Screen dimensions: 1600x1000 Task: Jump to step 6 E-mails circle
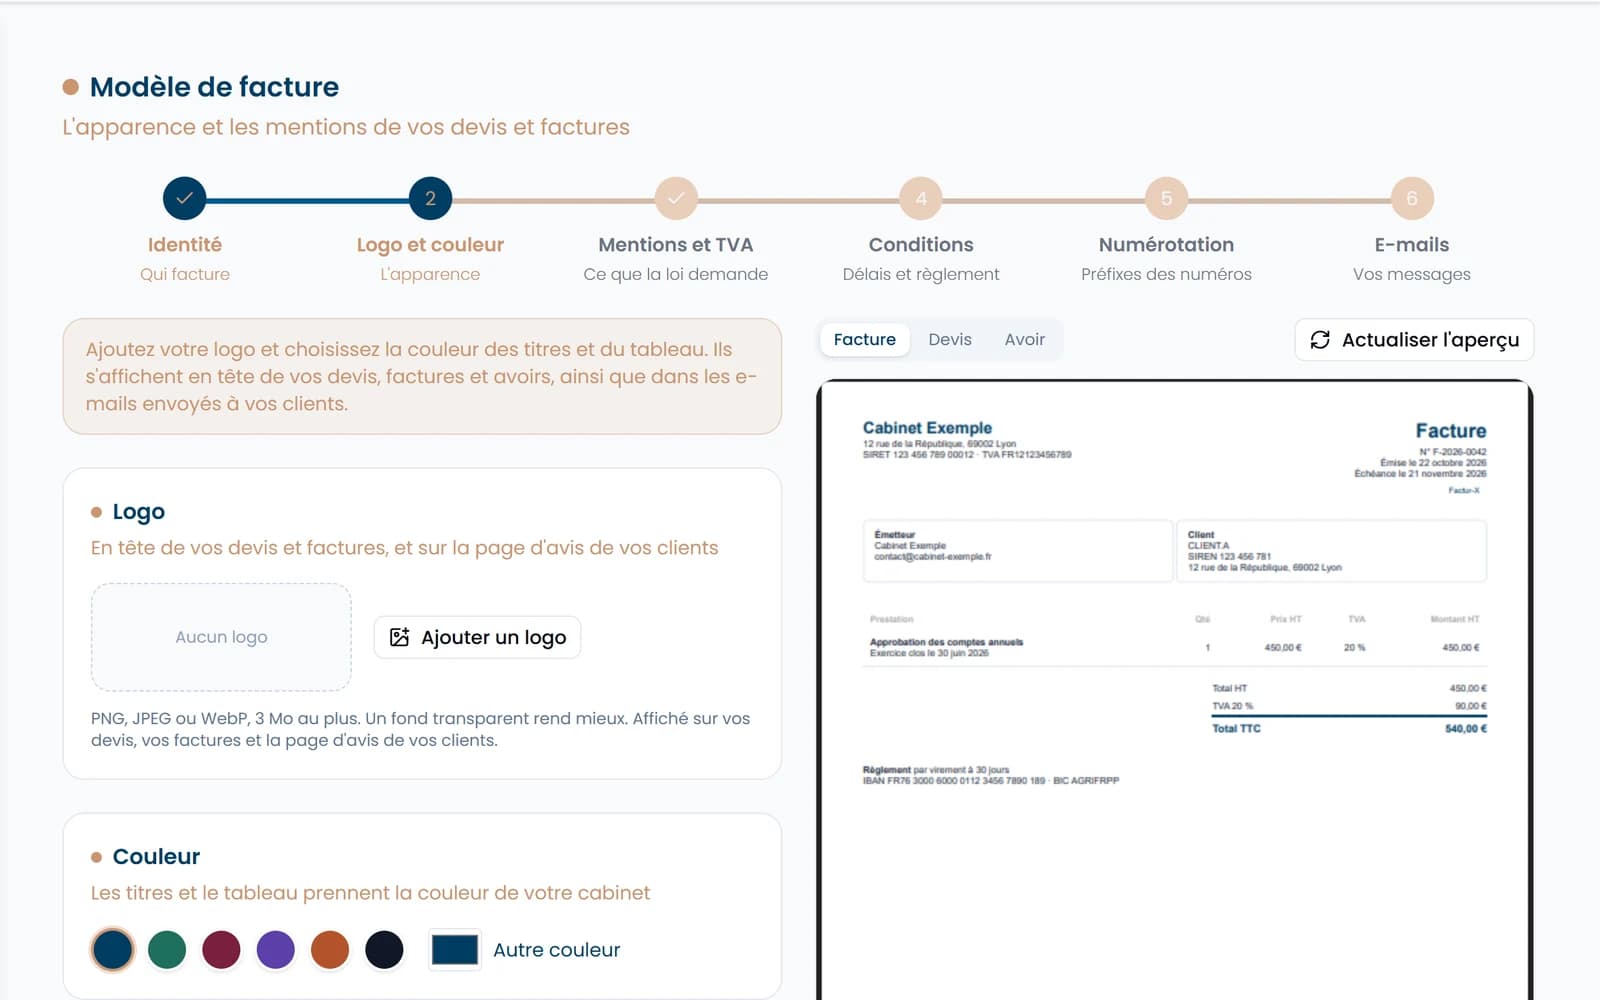[1412, 198]
